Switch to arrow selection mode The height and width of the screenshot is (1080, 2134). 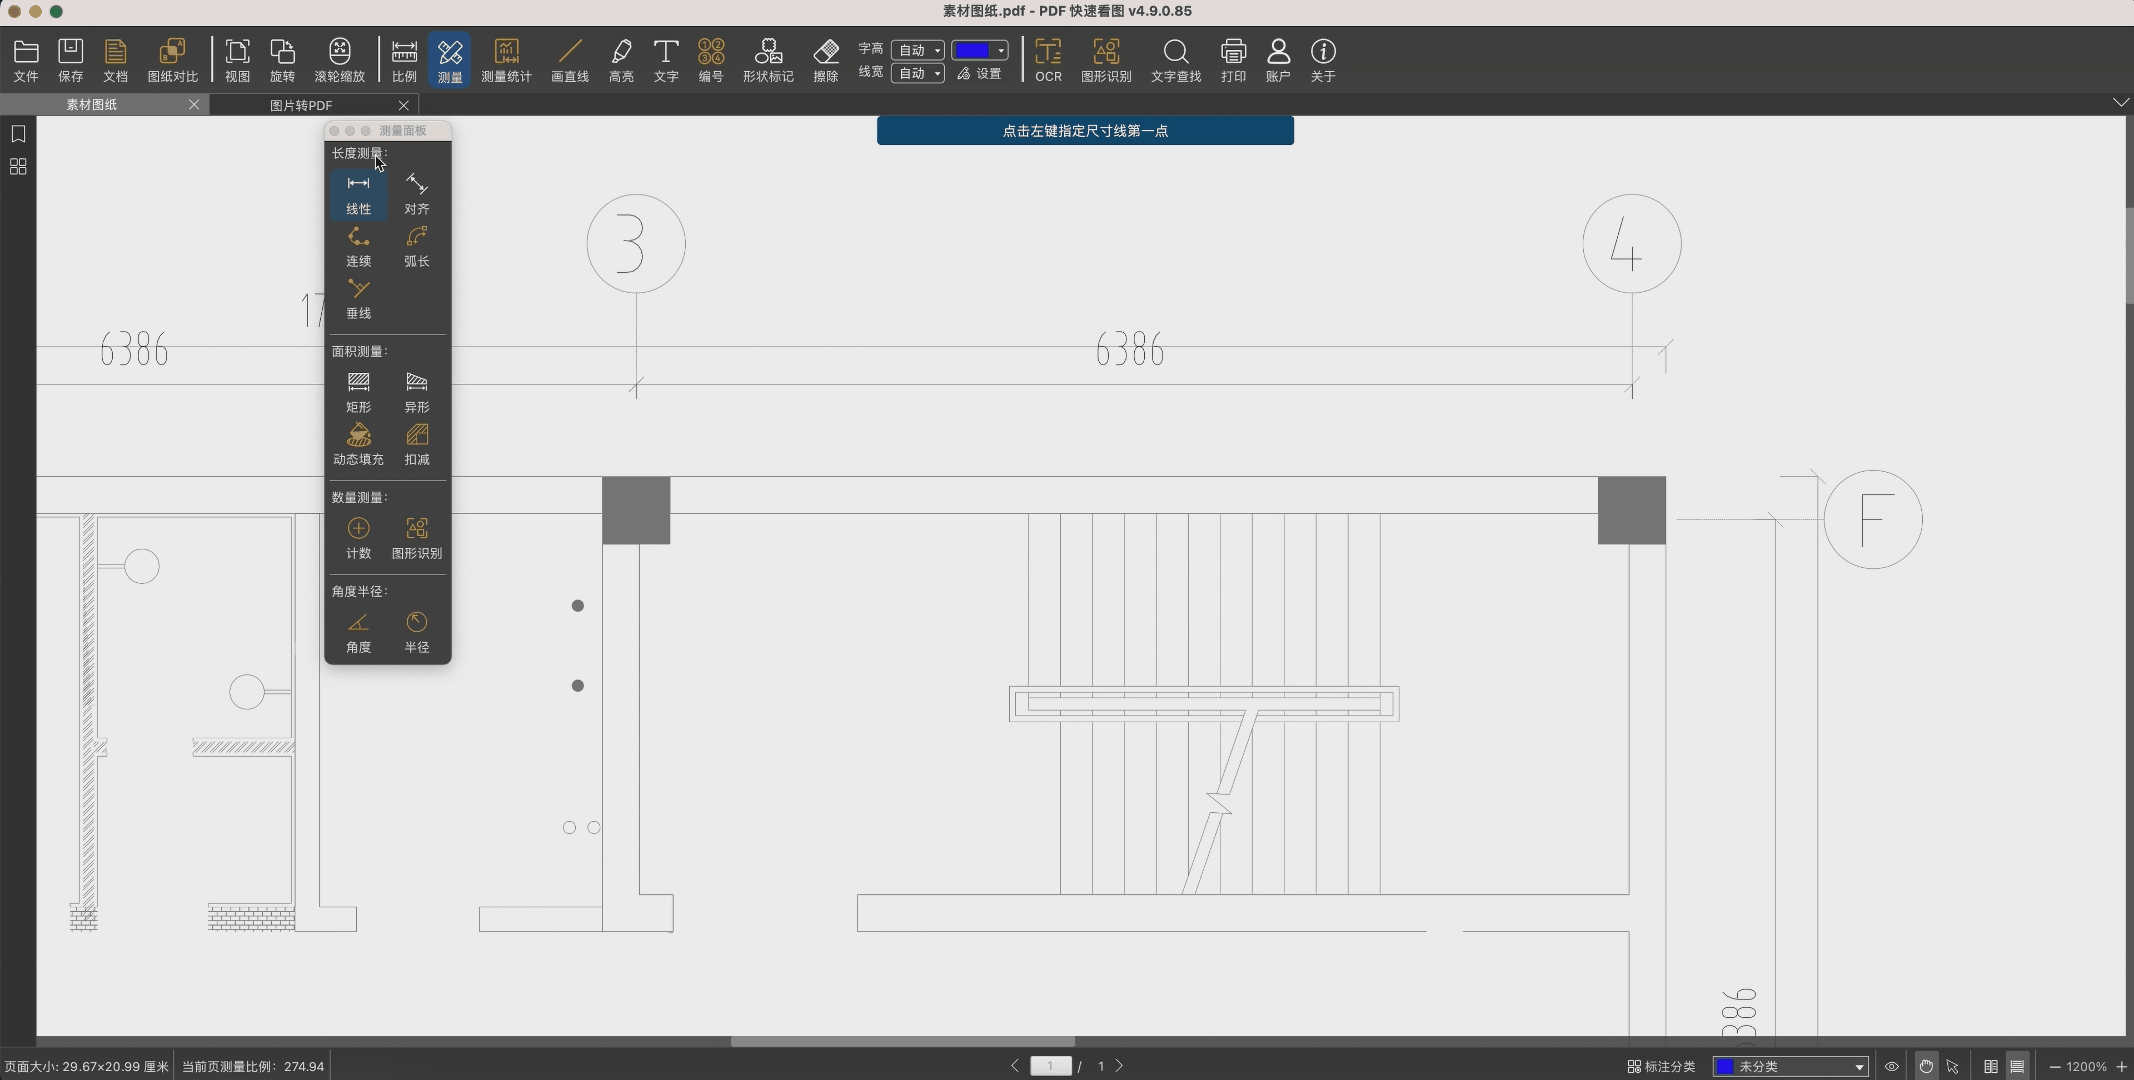click(x=1953, y=1066)
